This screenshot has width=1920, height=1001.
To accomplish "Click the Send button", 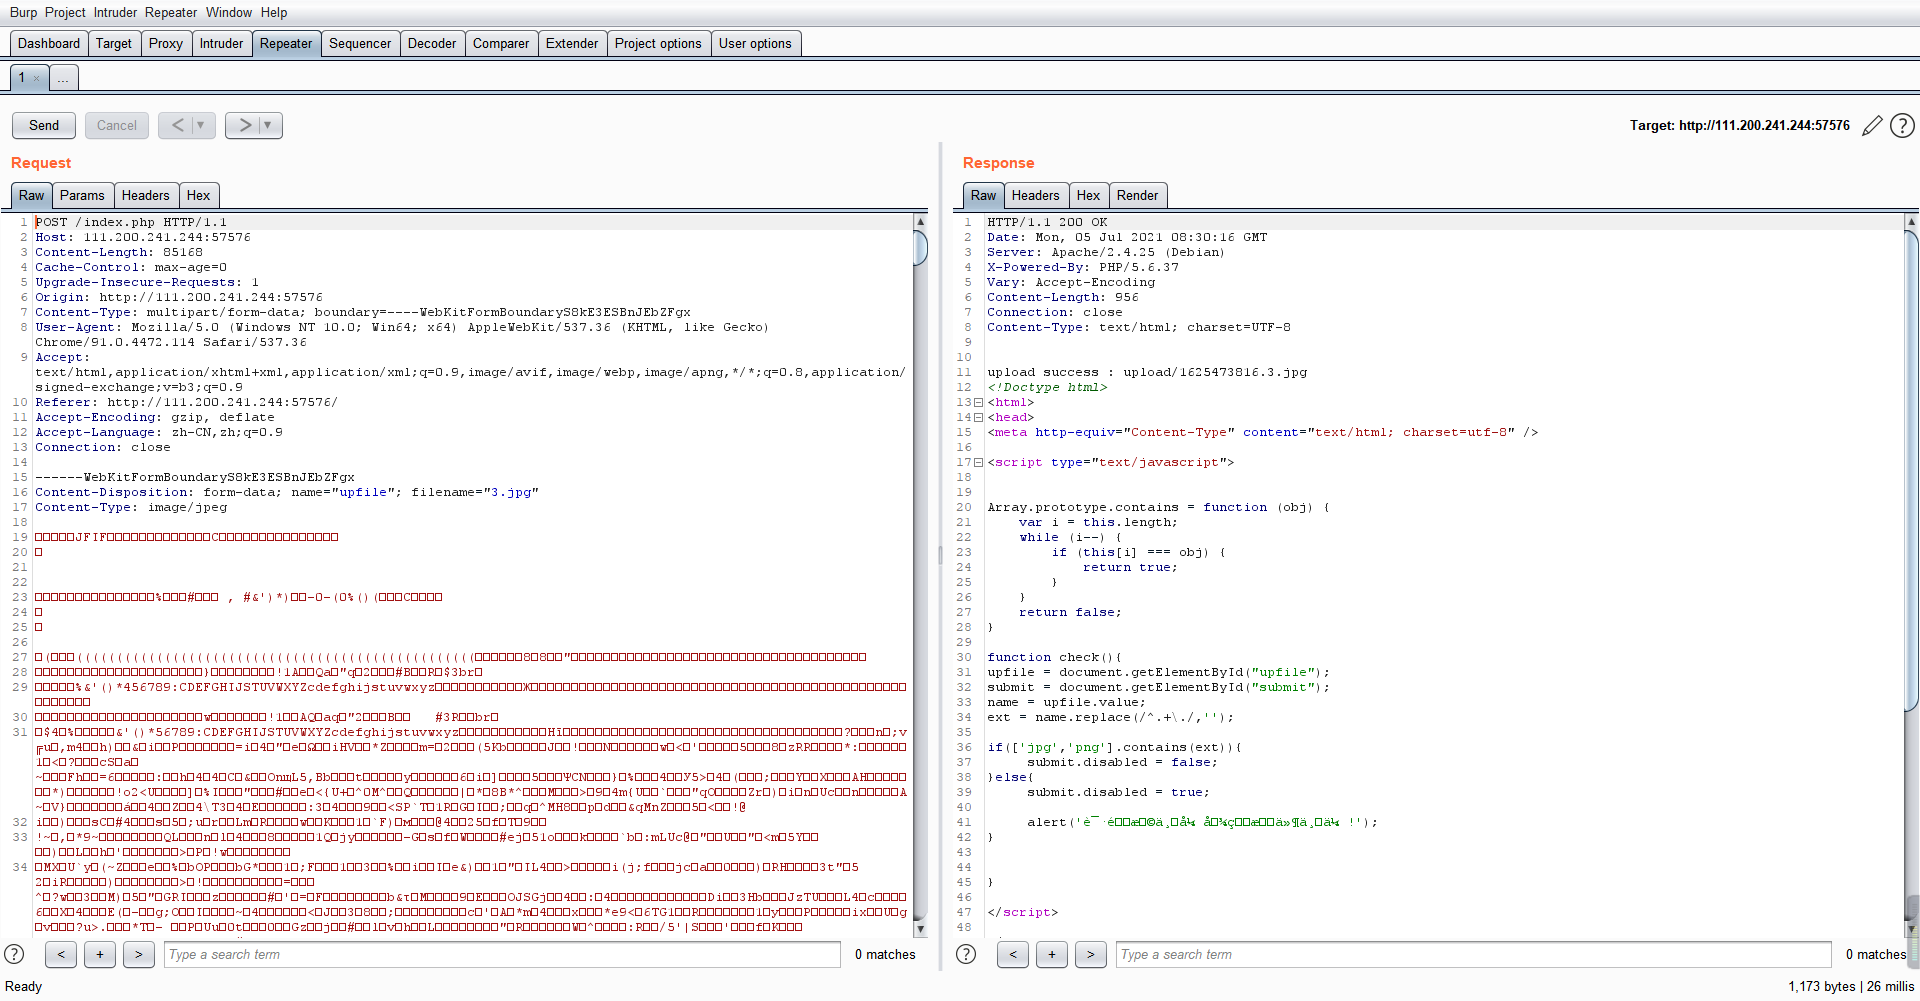I will (44, 125).
